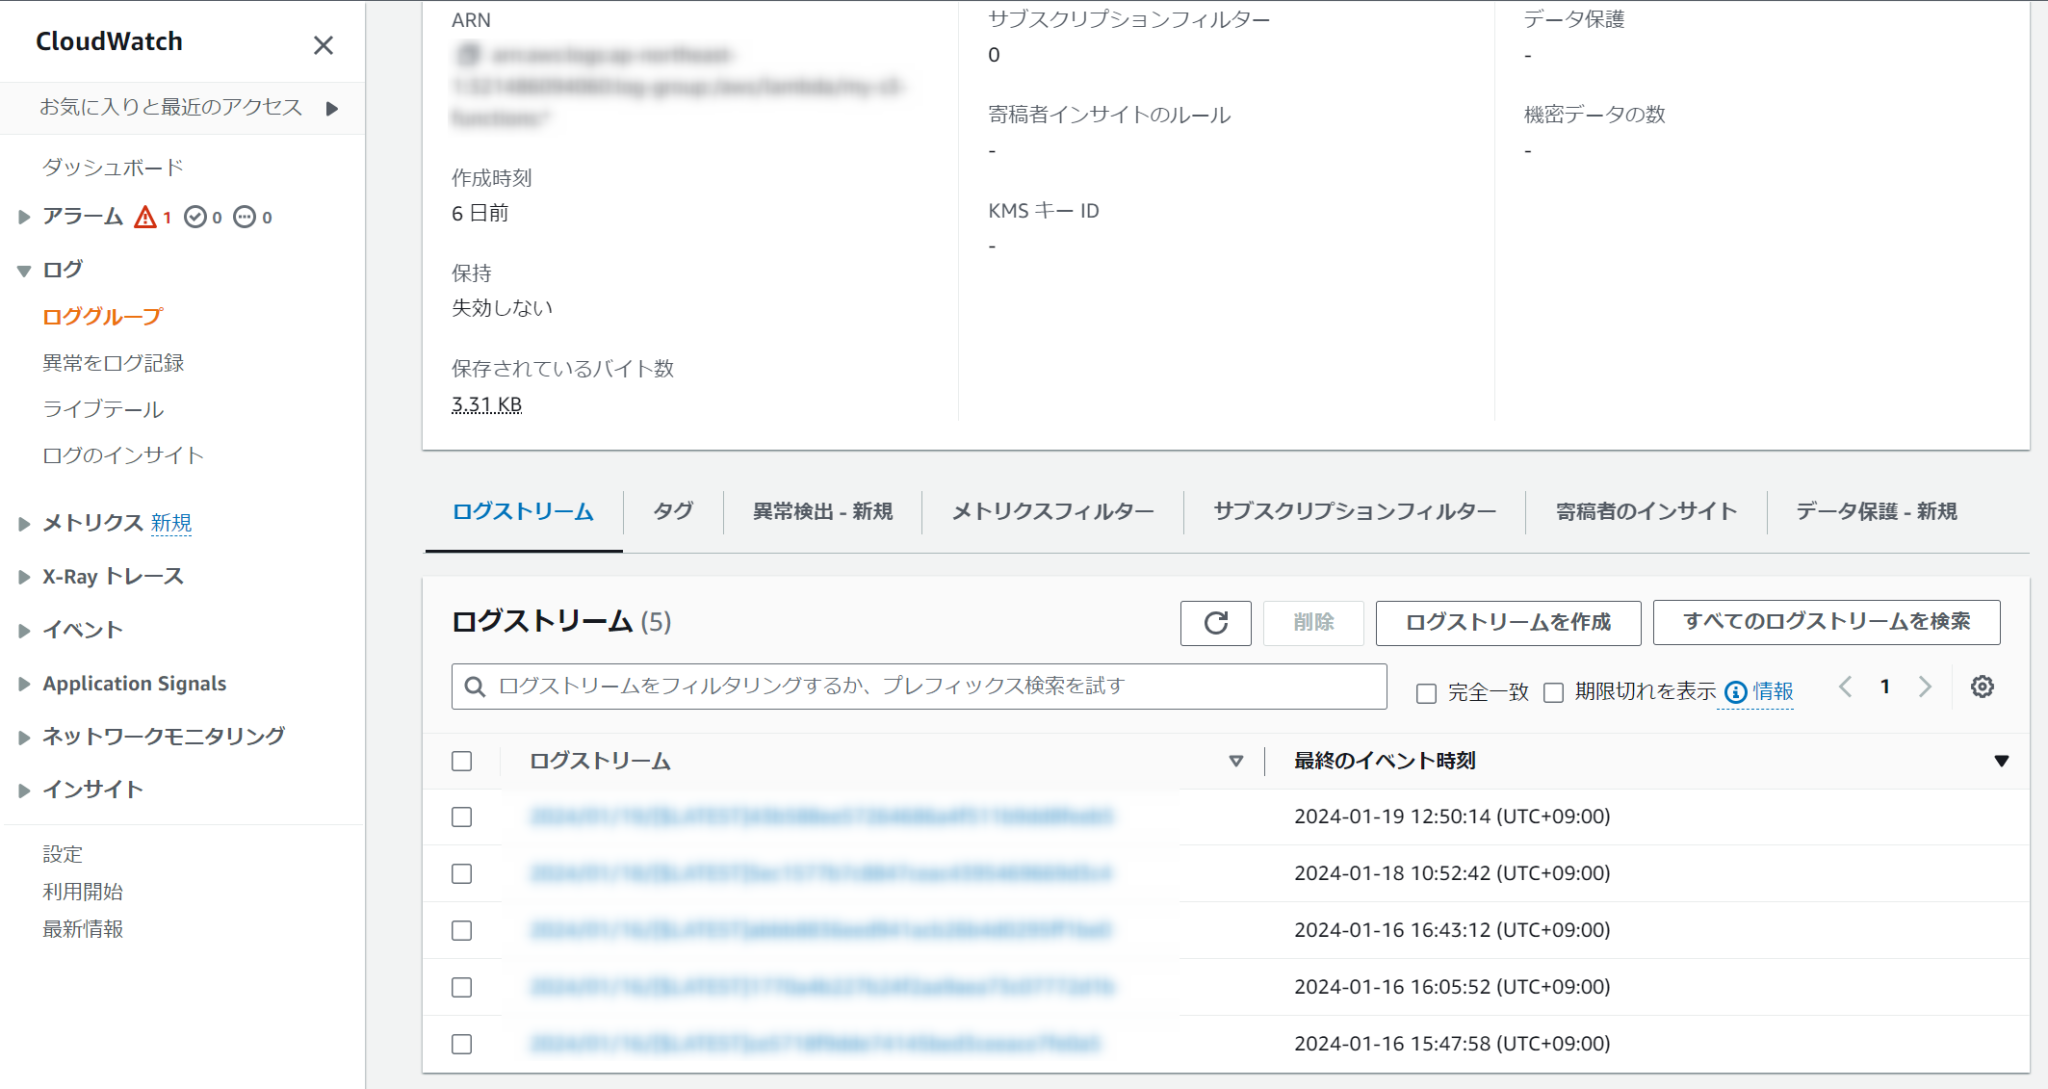This screenshot has width=2048, height=1089.
Task: Open the log streams preferences gear
Action: point(1981,686)
